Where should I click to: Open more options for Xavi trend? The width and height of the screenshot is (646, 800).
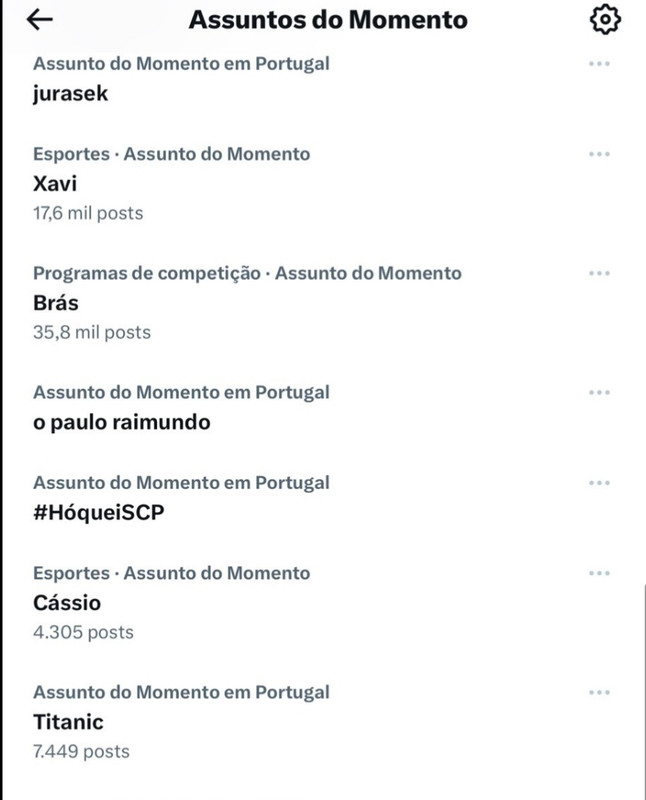coord(599,154)
